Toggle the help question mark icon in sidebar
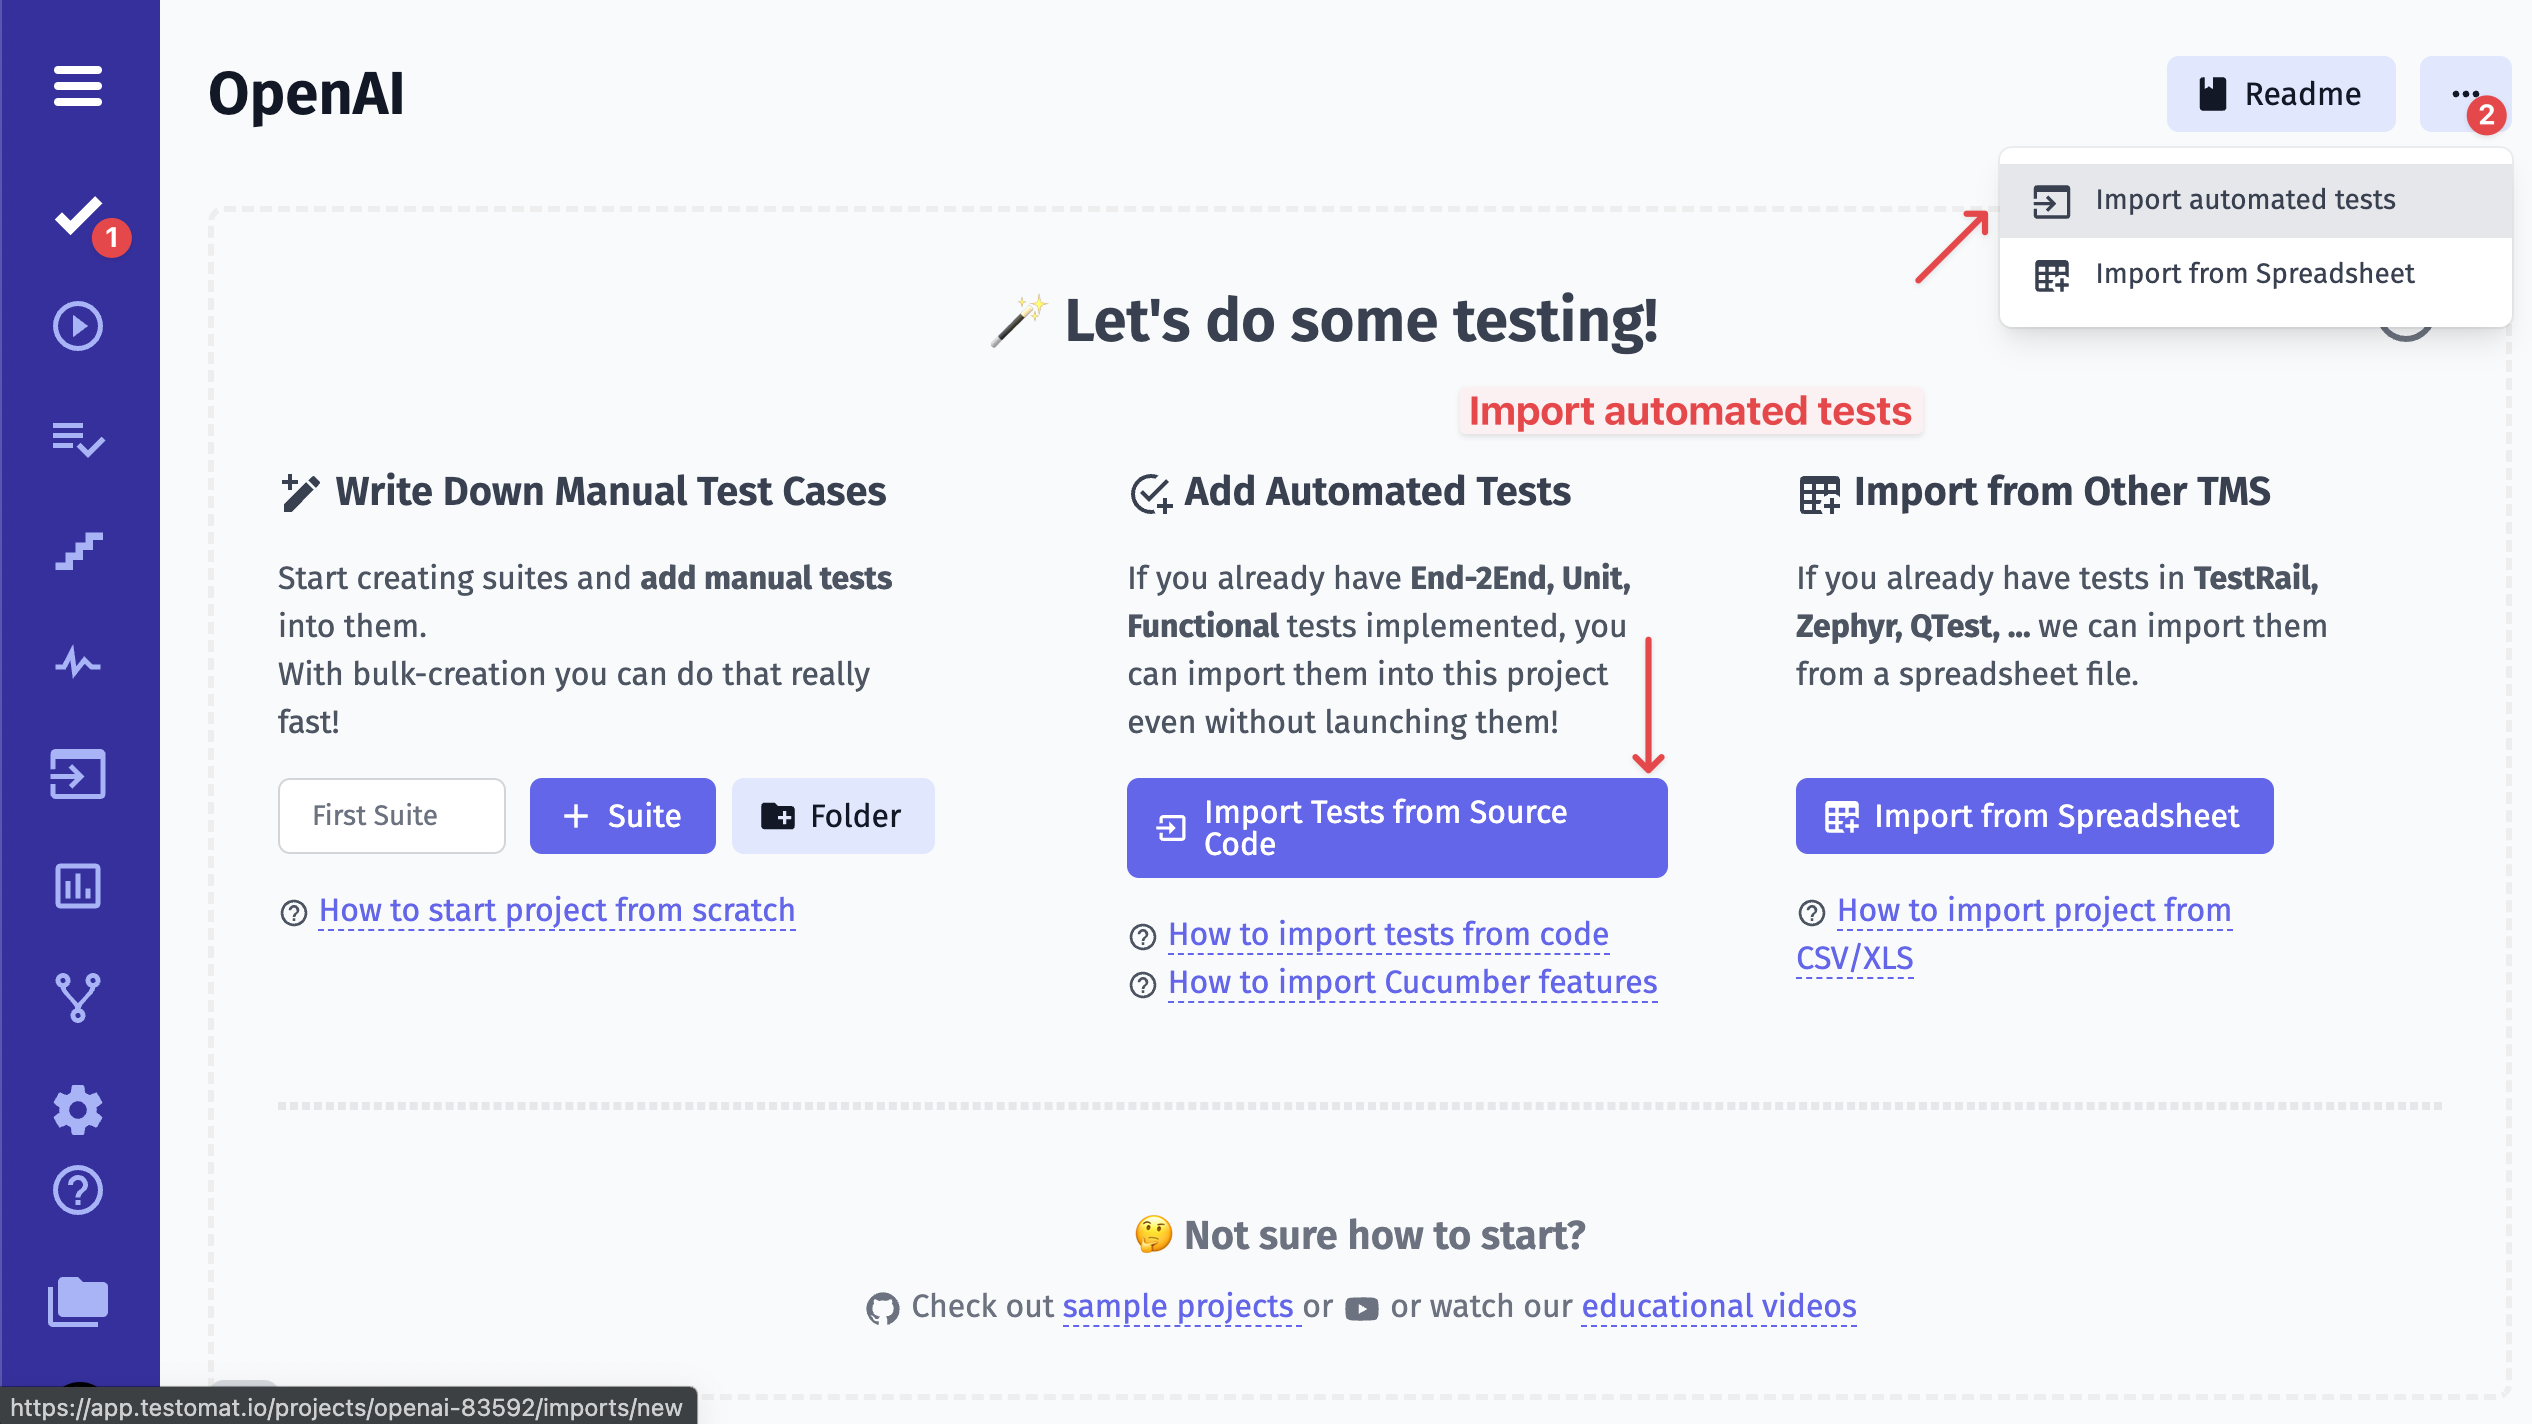2532x1424 pixels. [x=77, y=1189]
